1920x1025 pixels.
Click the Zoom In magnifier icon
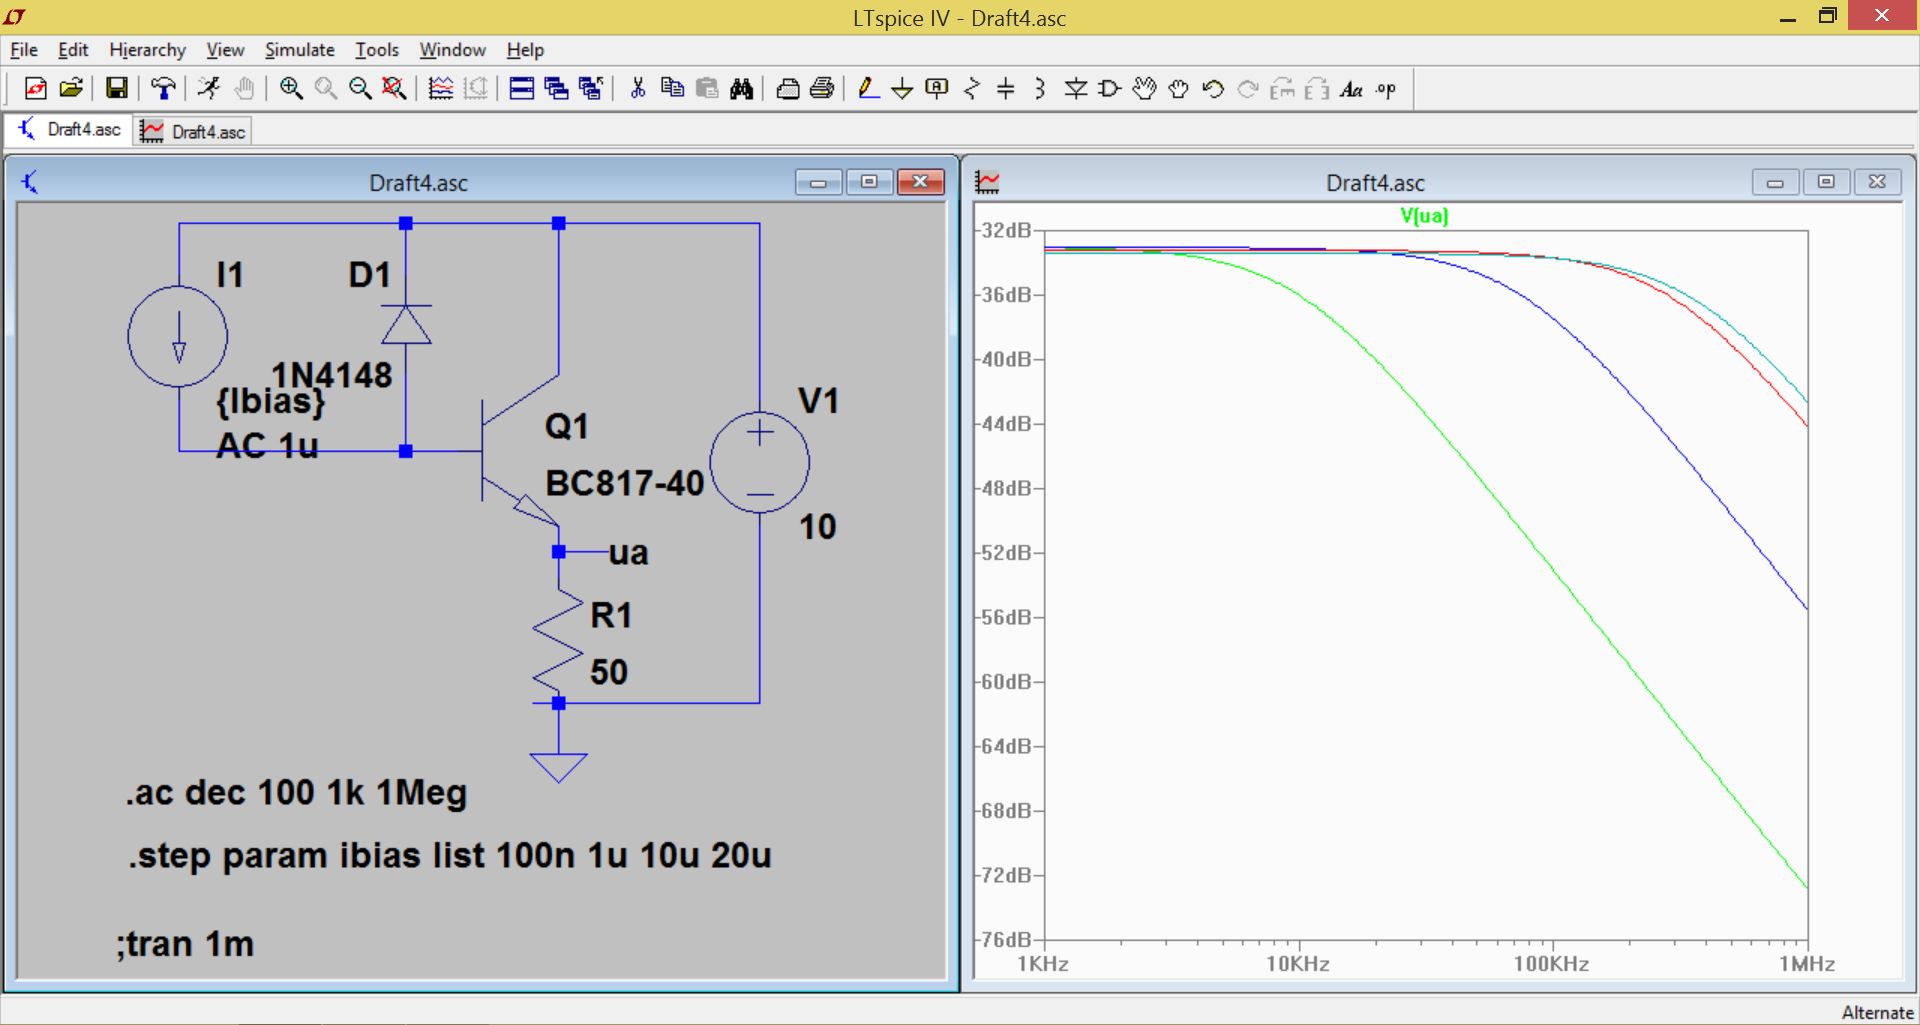coord(291,89)
